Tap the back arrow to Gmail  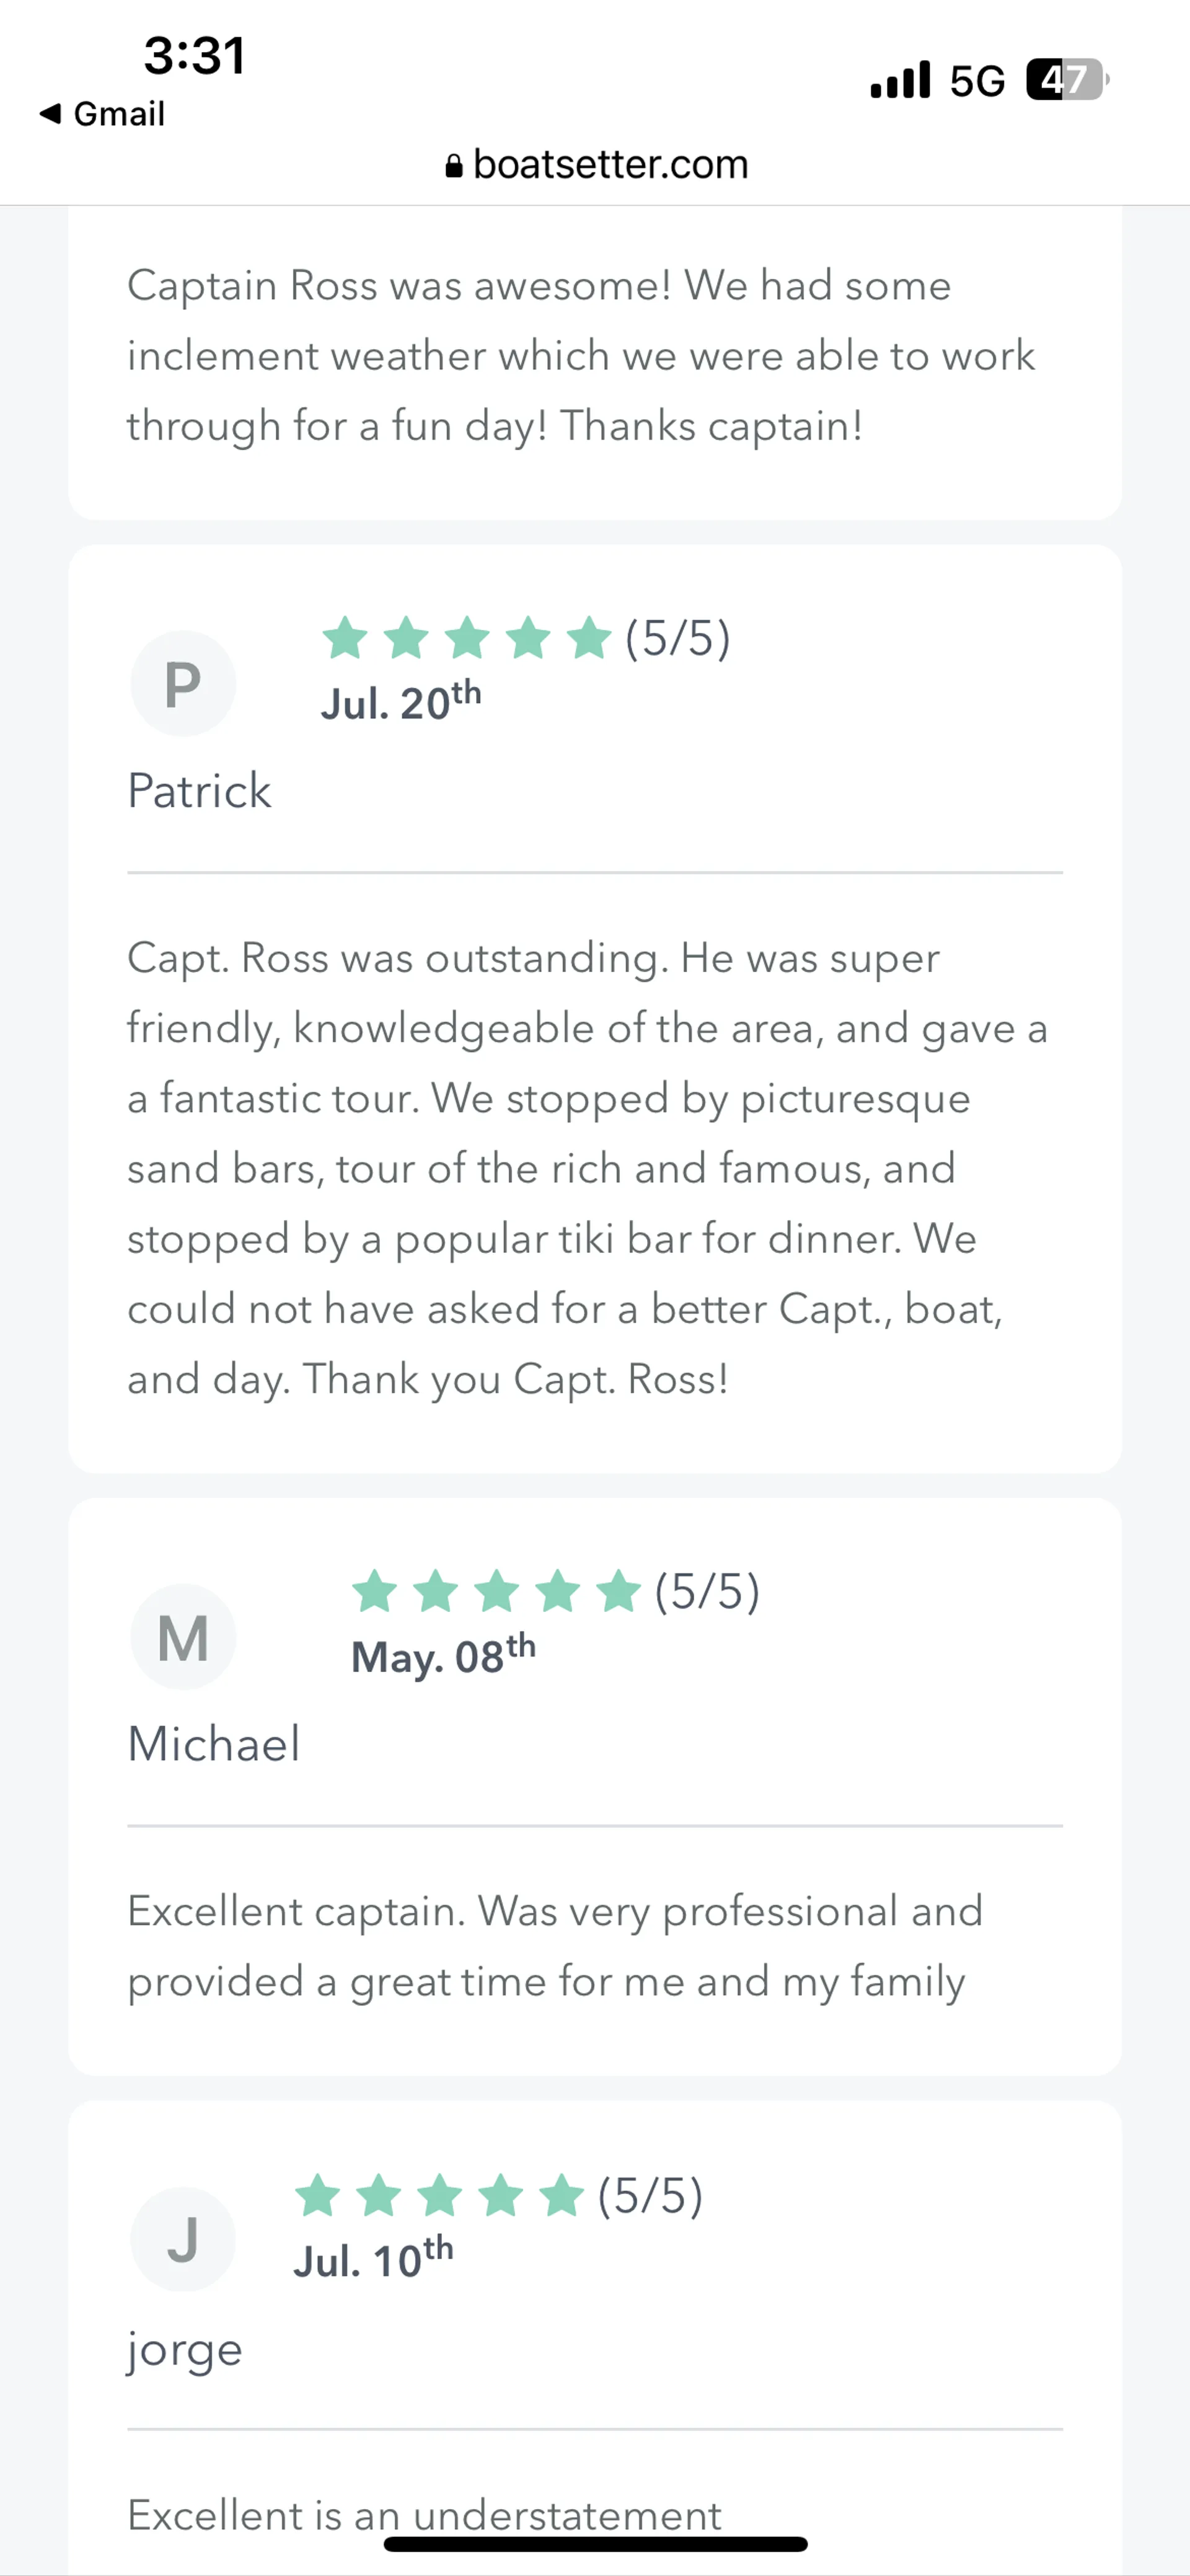point(50,114)
